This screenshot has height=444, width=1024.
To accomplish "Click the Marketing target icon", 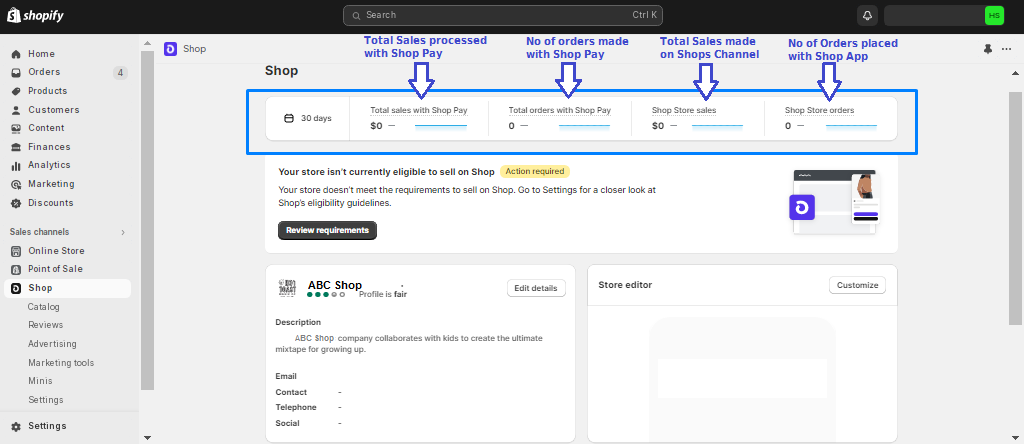I will (16, 184).
